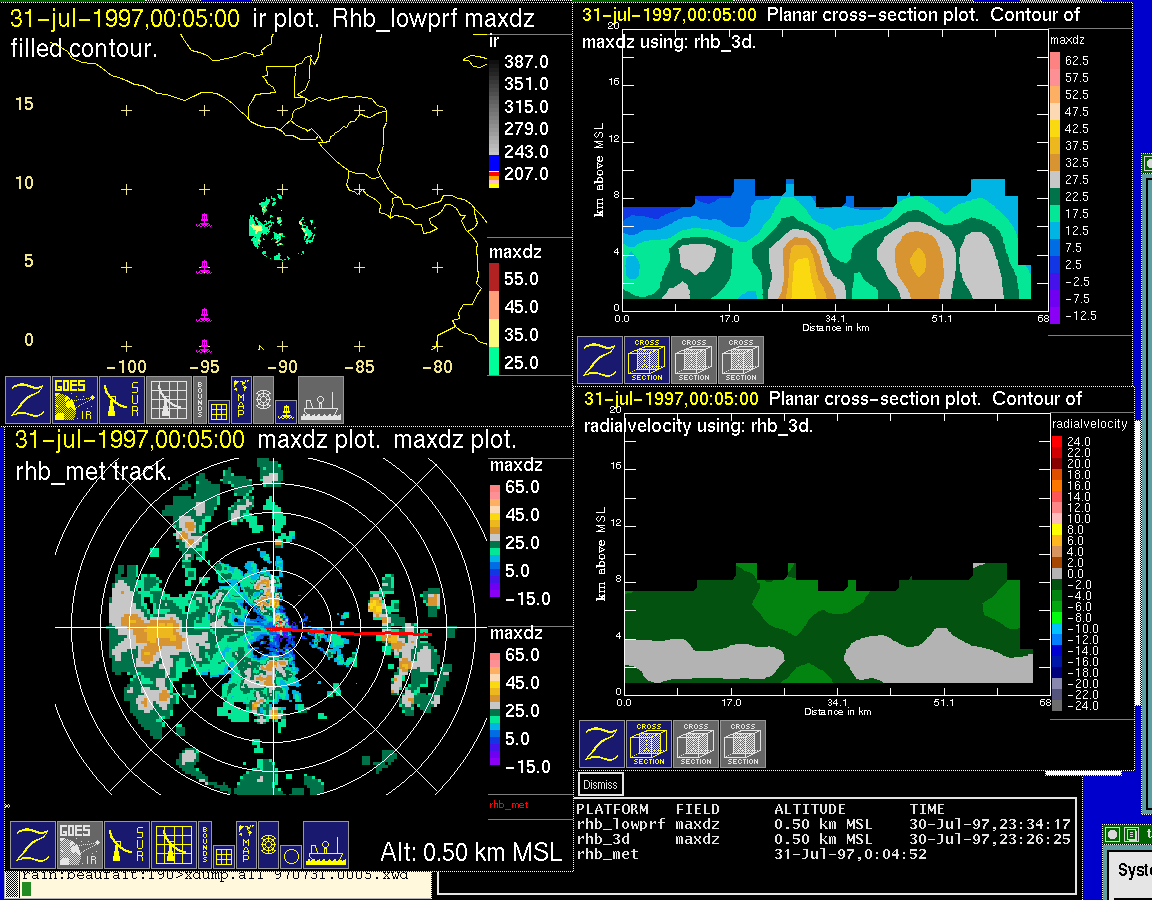Select the yellow CROSS SECTION icon under the radialvelocity plot
The height and width of the screenshot is (900, 1152).
click(649, 744)
